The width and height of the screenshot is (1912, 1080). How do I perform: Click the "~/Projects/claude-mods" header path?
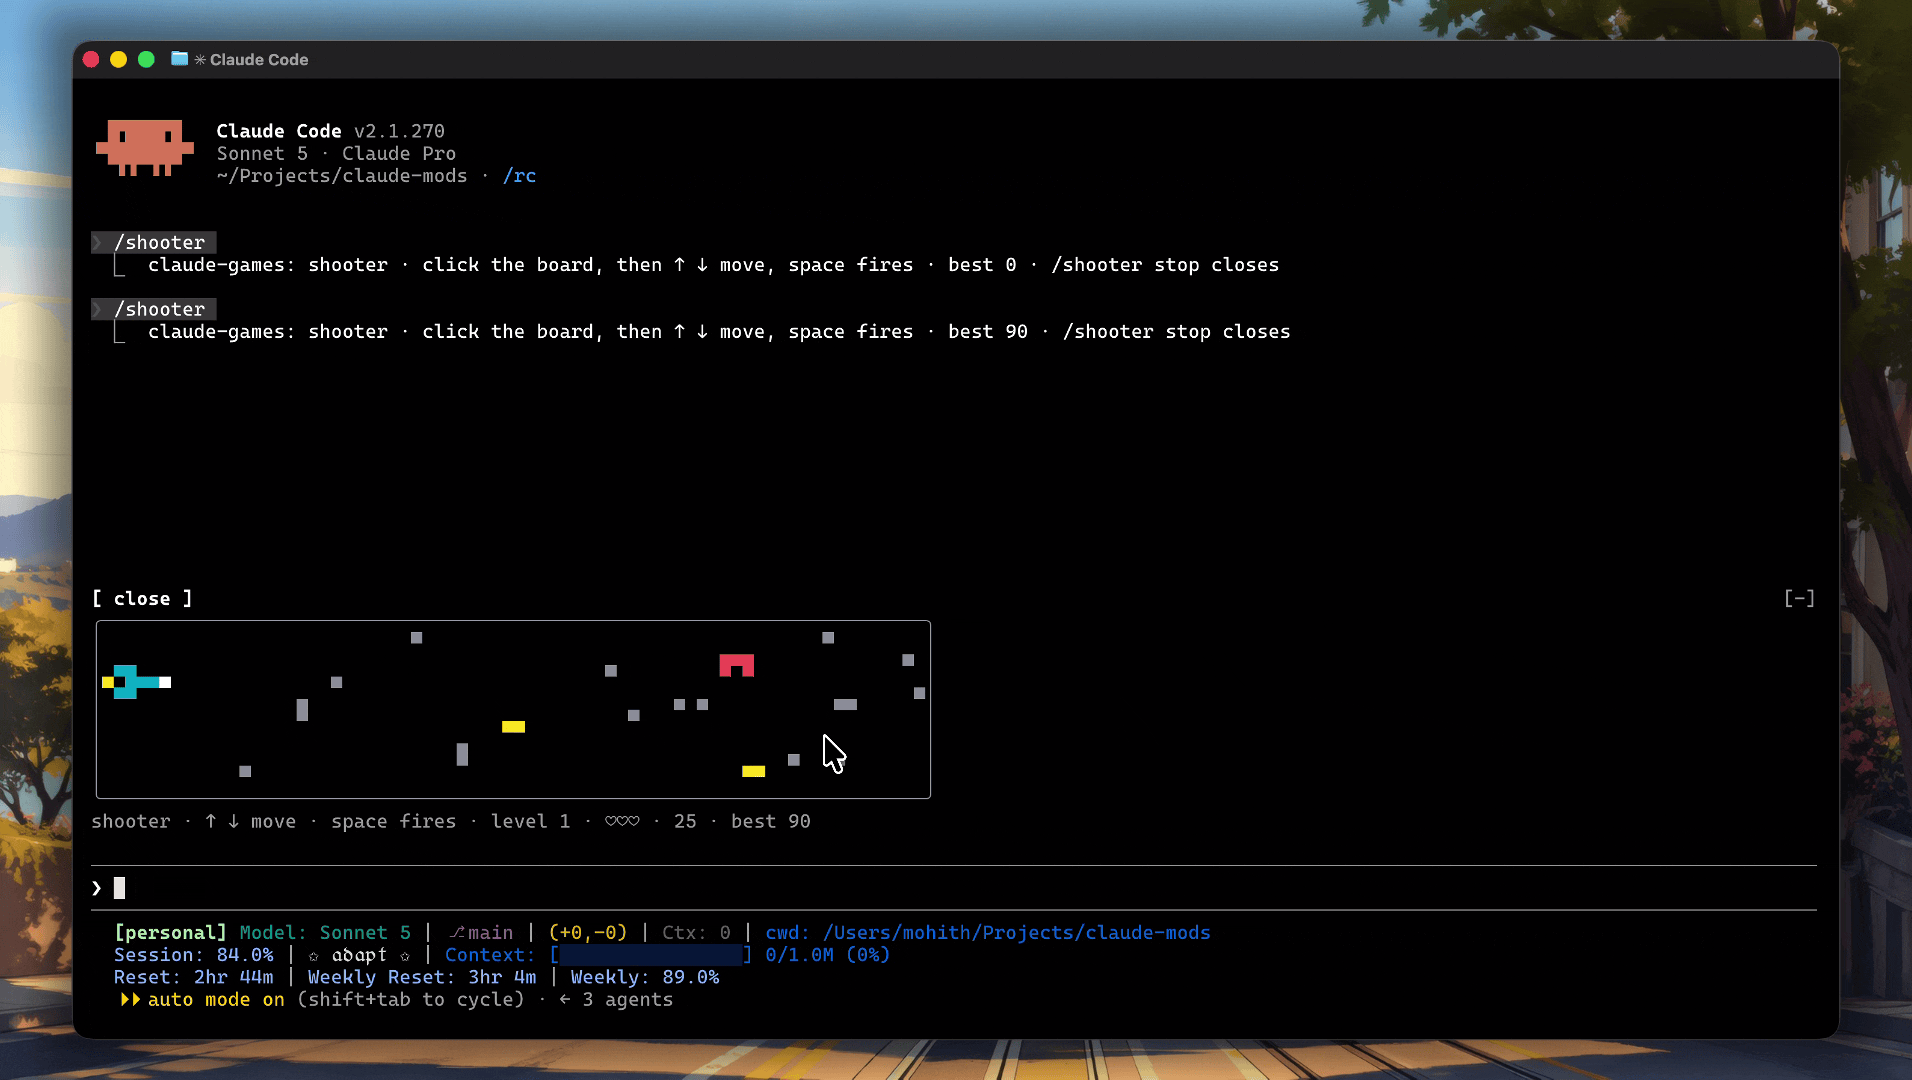click(x=342, y=176)
